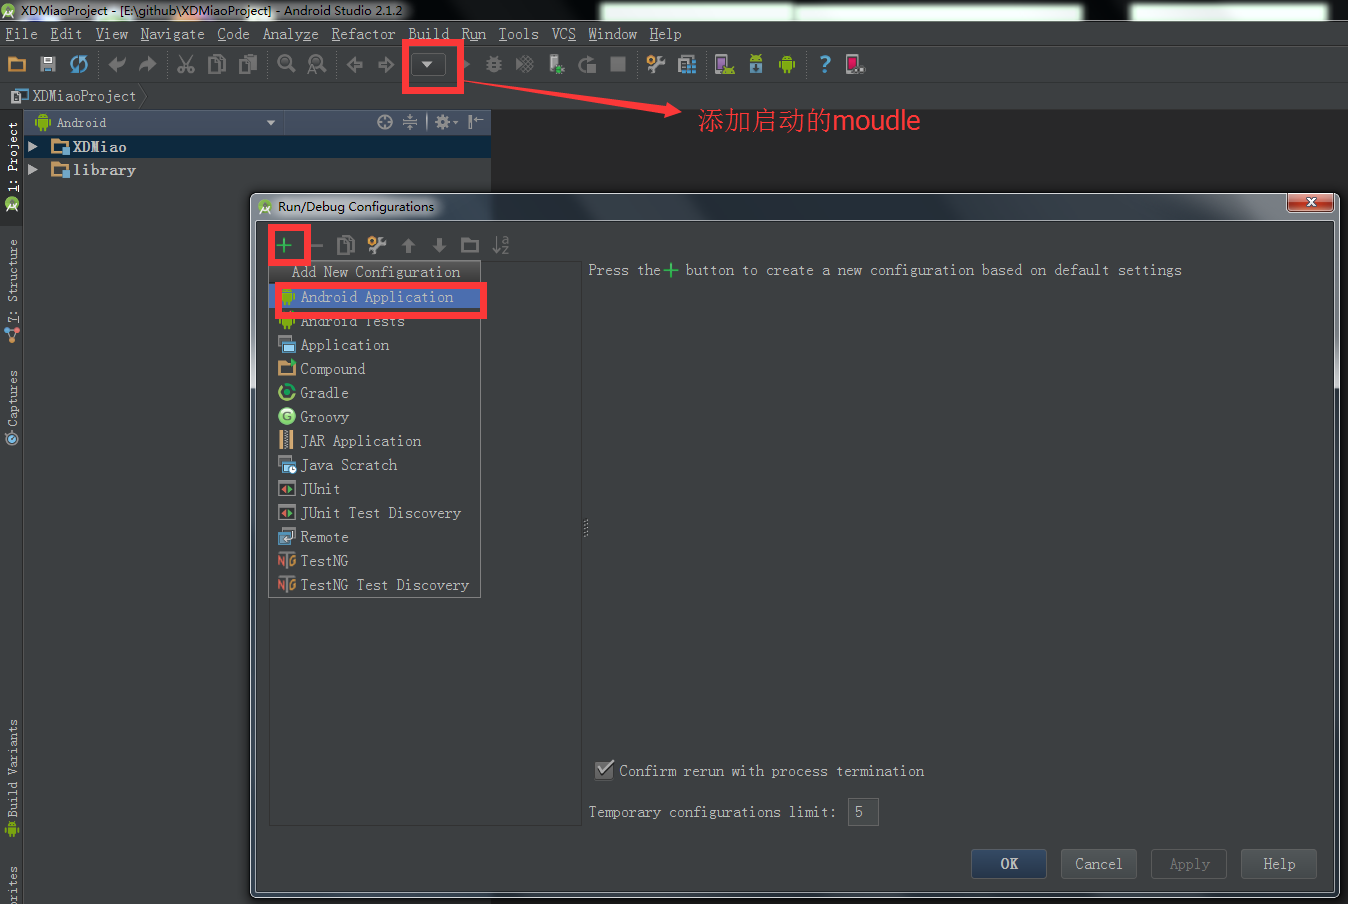Viewport: 1348px width, 904px height.
Task: Click the Edit Defaults wrench icon
Action: point(376,245)
